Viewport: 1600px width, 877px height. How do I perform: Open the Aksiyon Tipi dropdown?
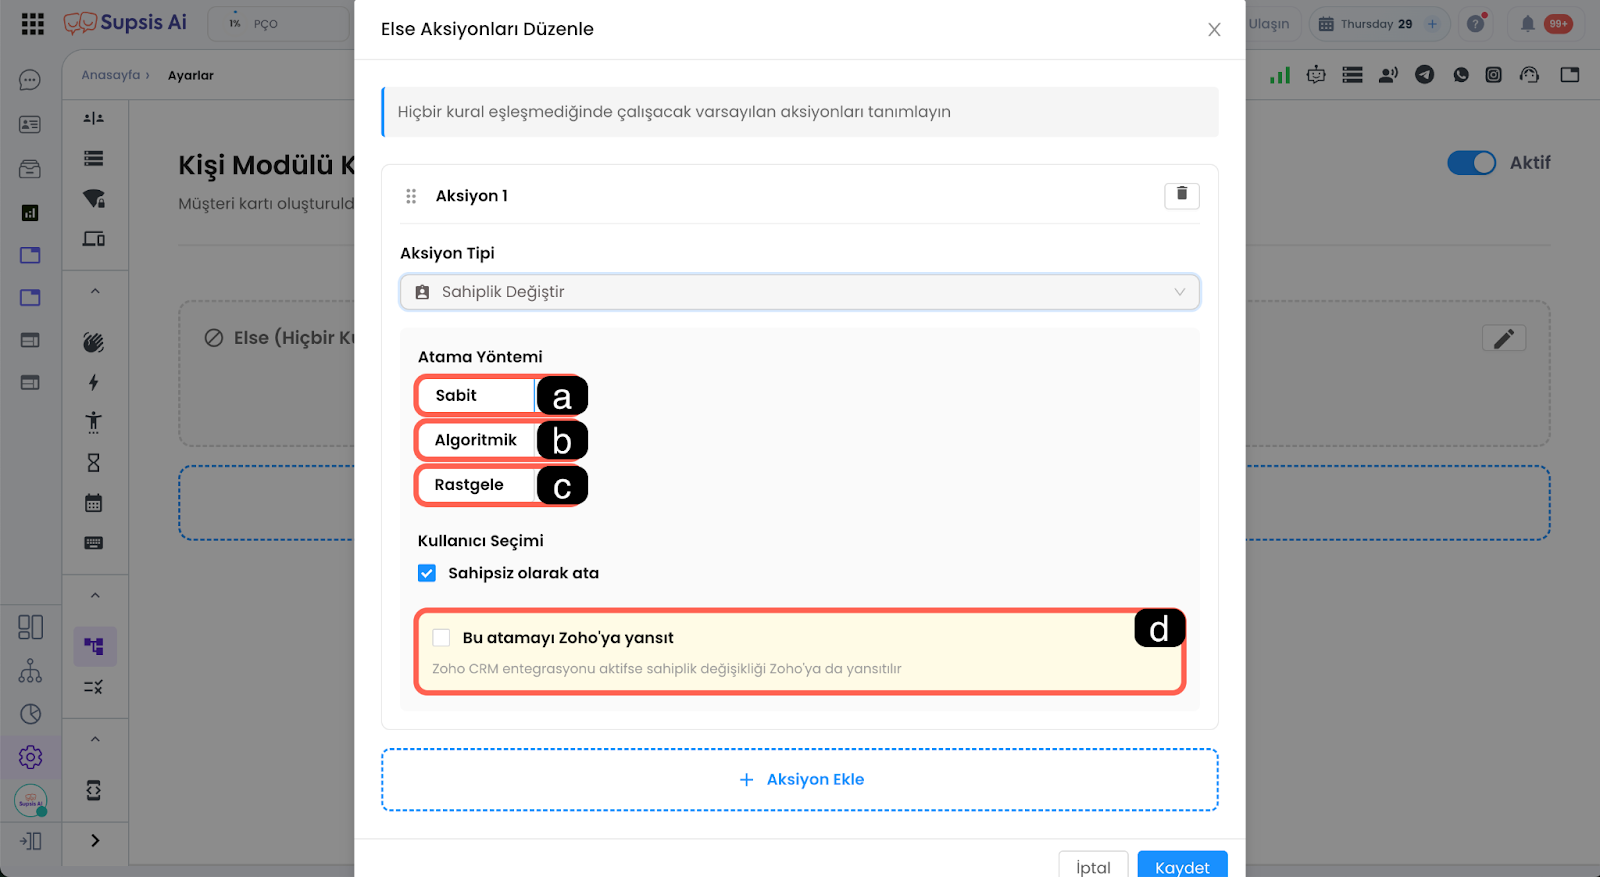799,292
